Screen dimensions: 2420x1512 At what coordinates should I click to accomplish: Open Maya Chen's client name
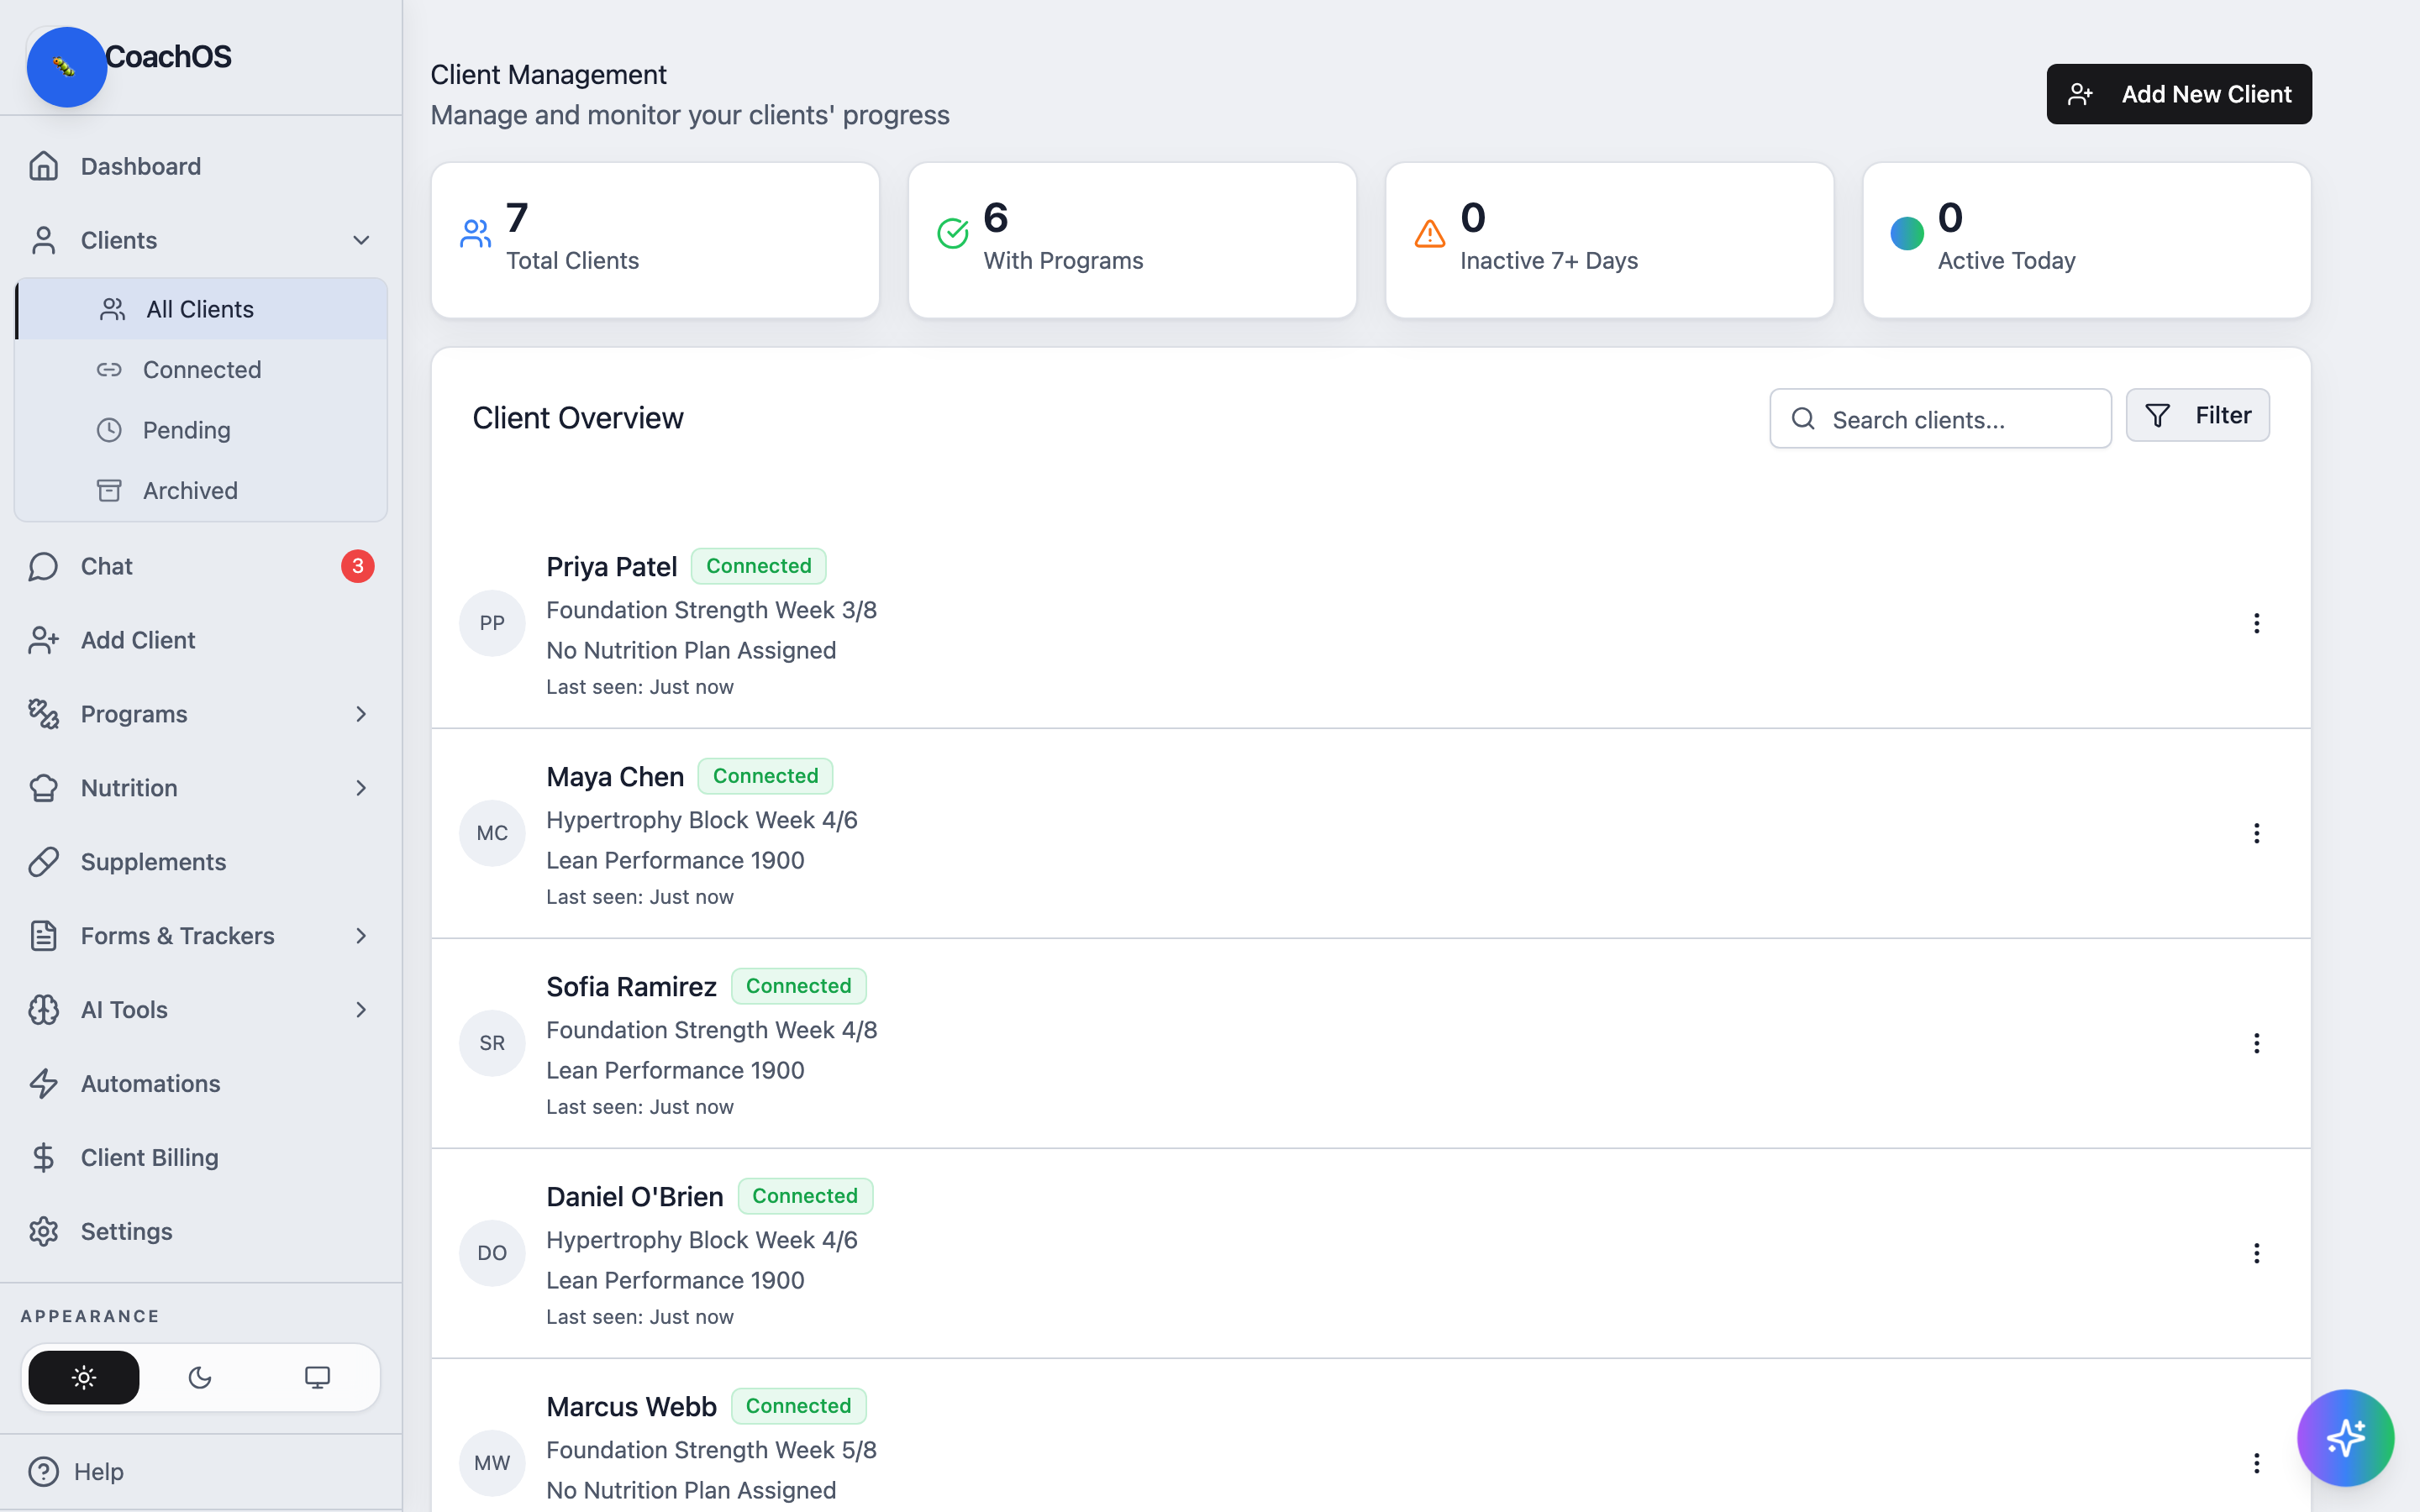(615, 777)
